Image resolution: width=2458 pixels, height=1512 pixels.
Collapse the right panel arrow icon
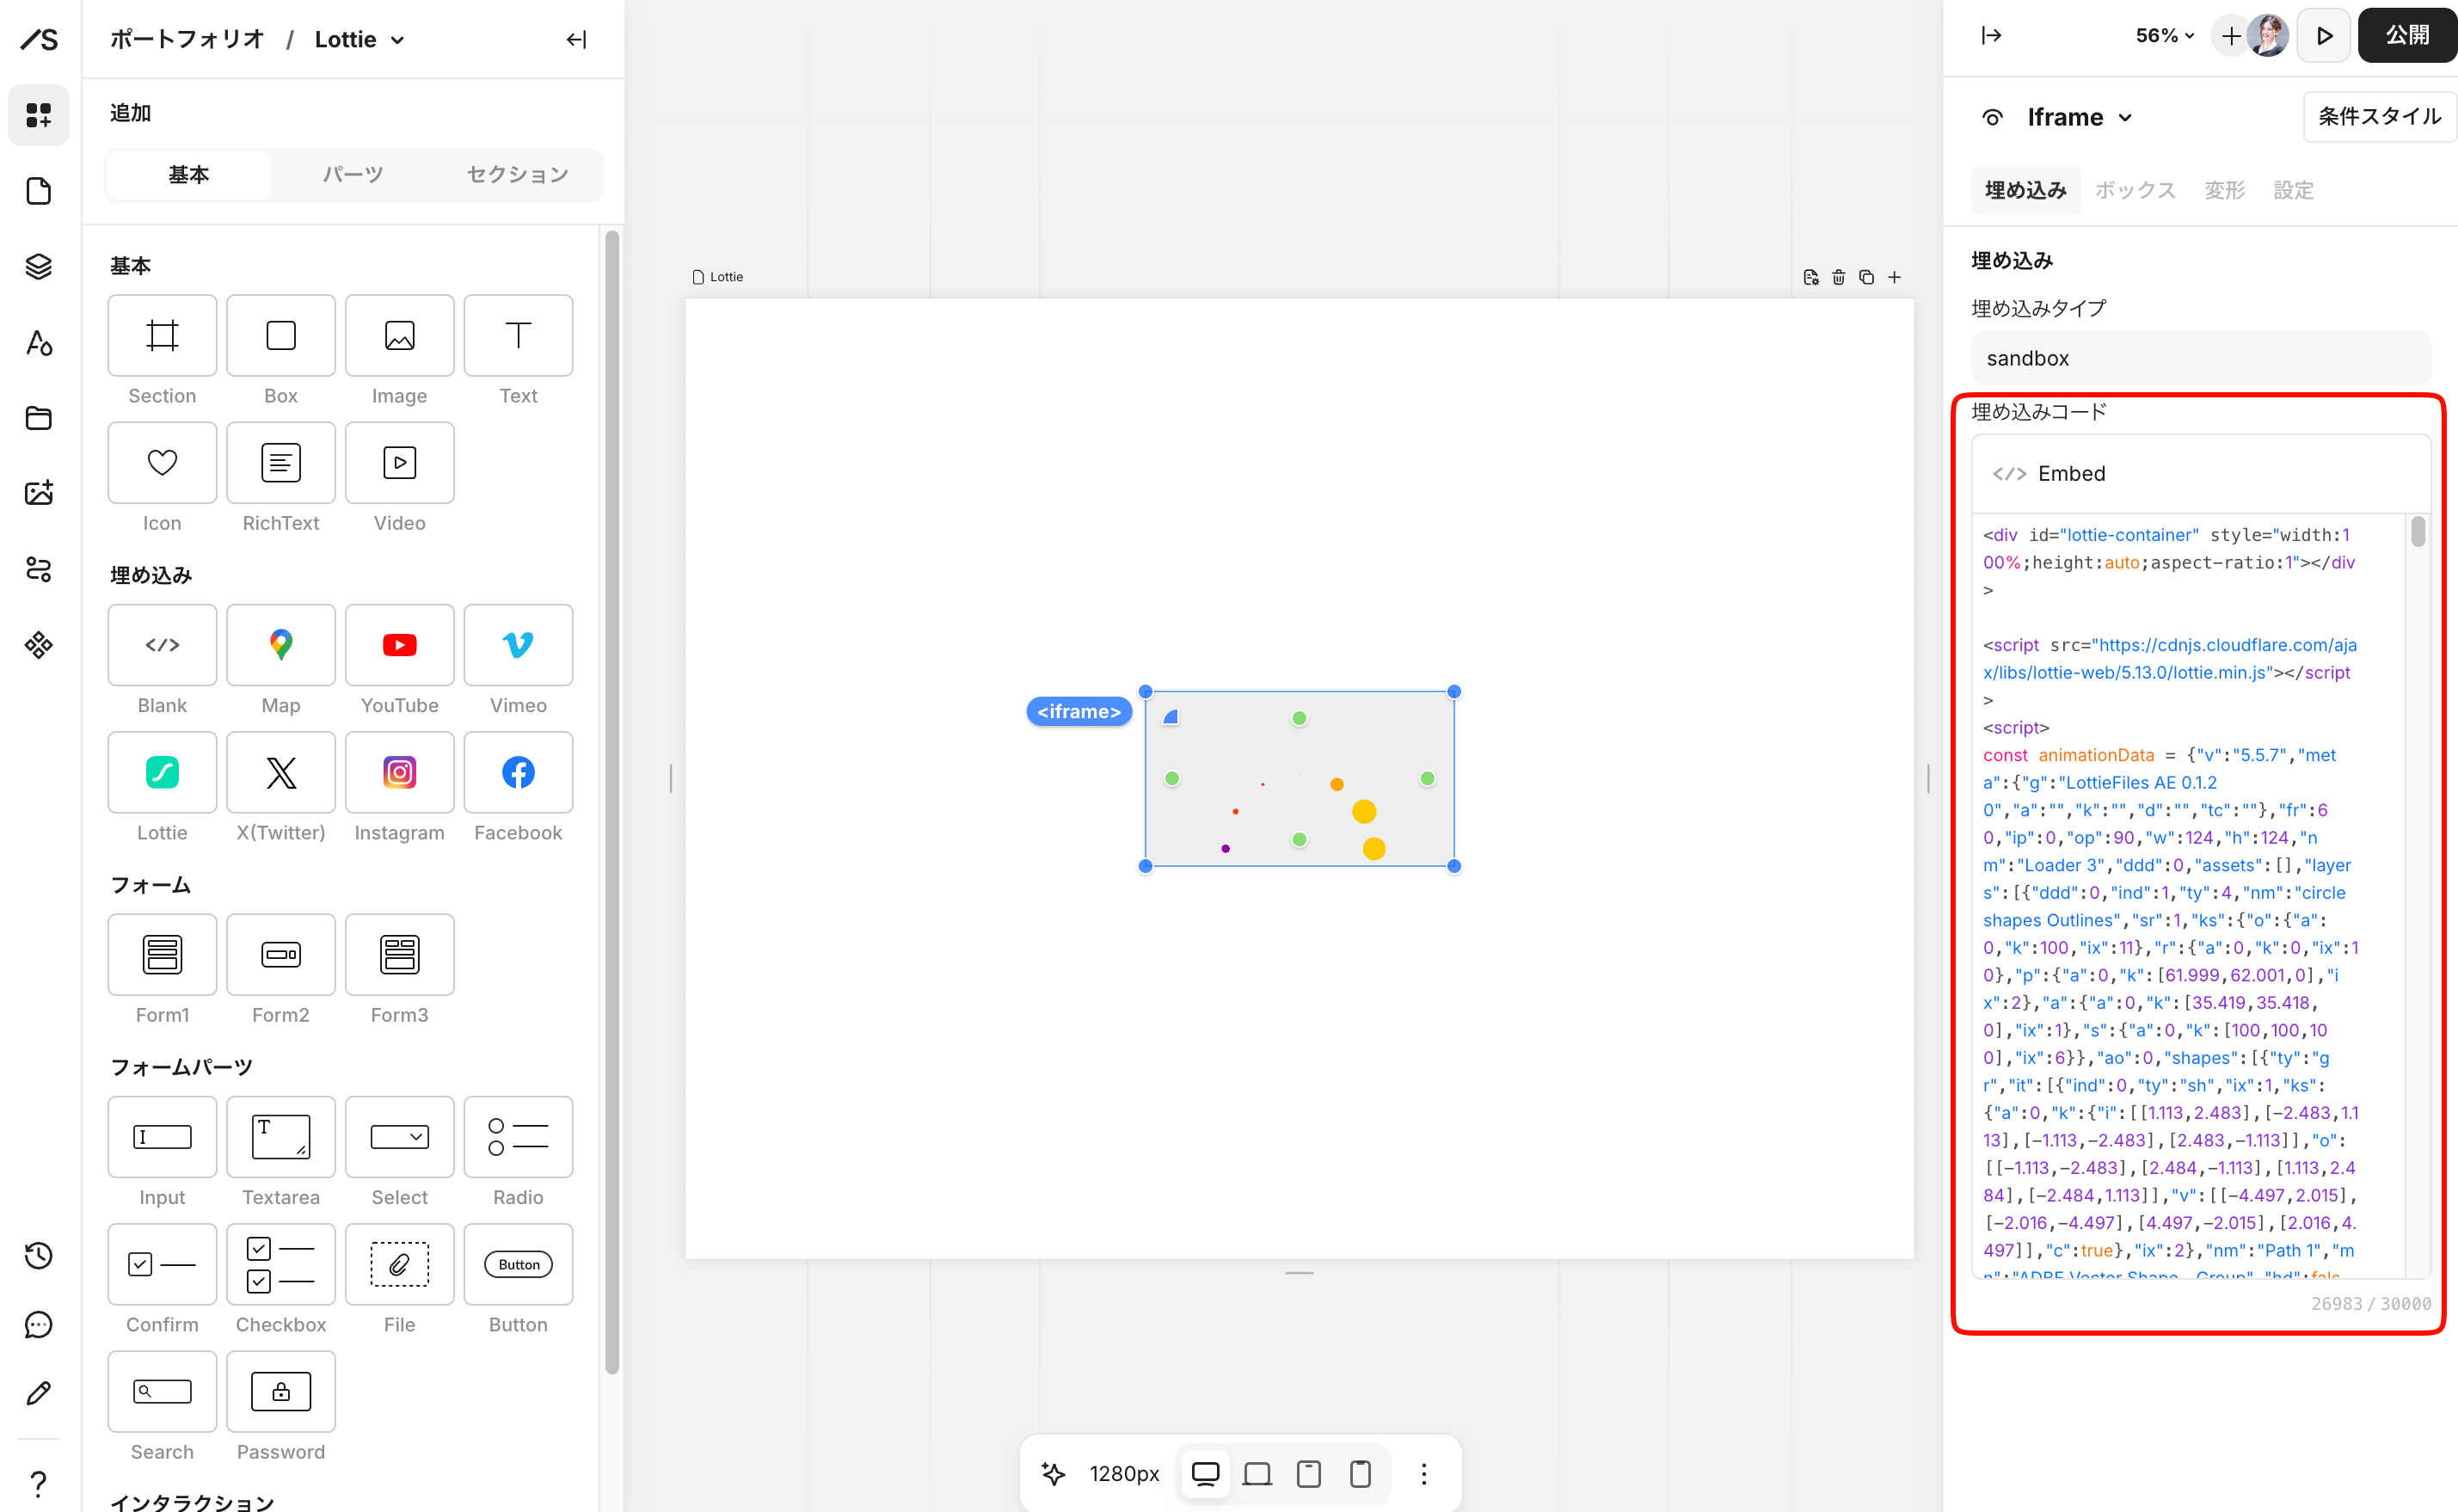pos(1991,36)
